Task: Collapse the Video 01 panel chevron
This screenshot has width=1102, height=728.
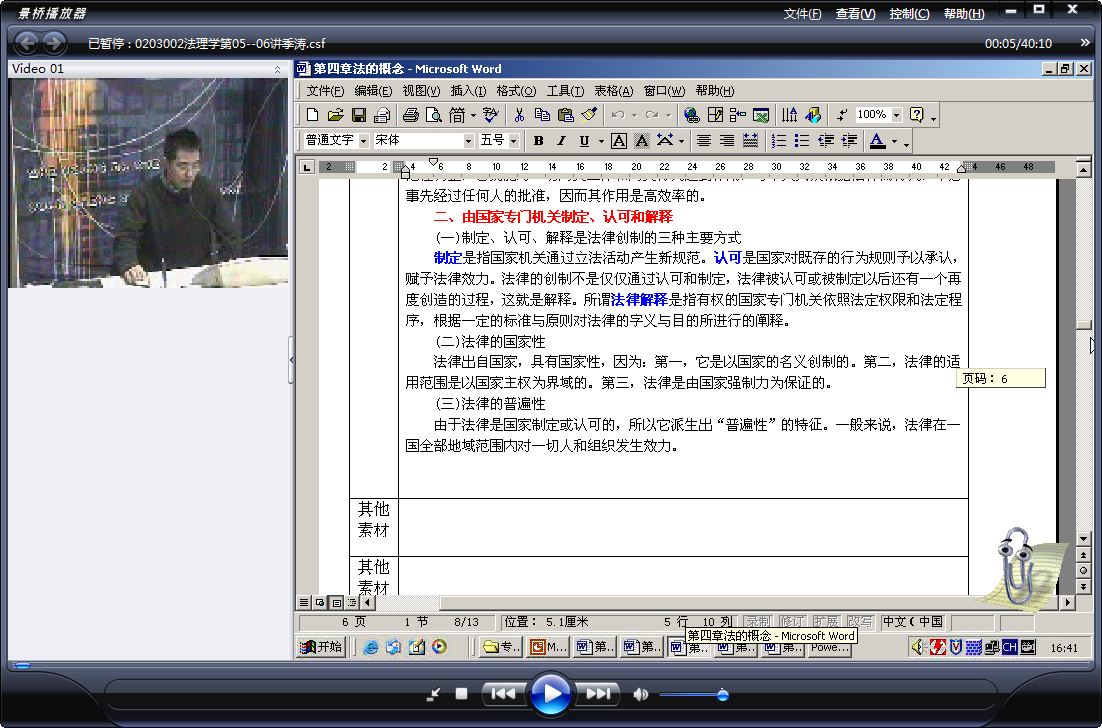Action: [277, 69]
